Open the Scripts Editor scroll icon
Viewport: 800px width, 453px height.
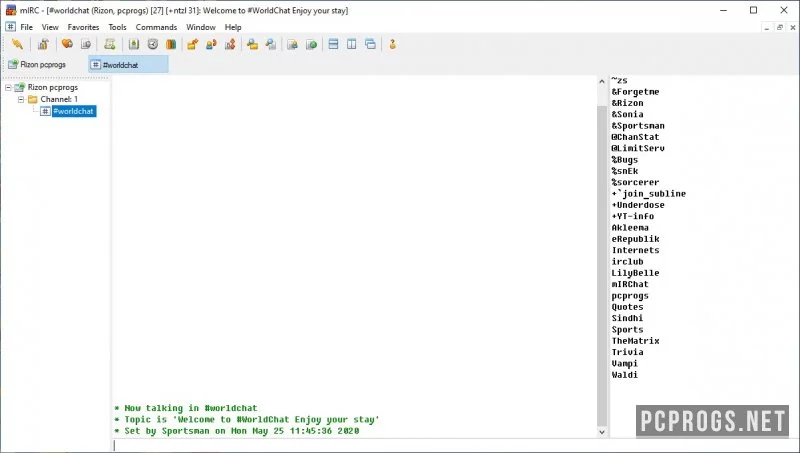[x=110, y=44]
